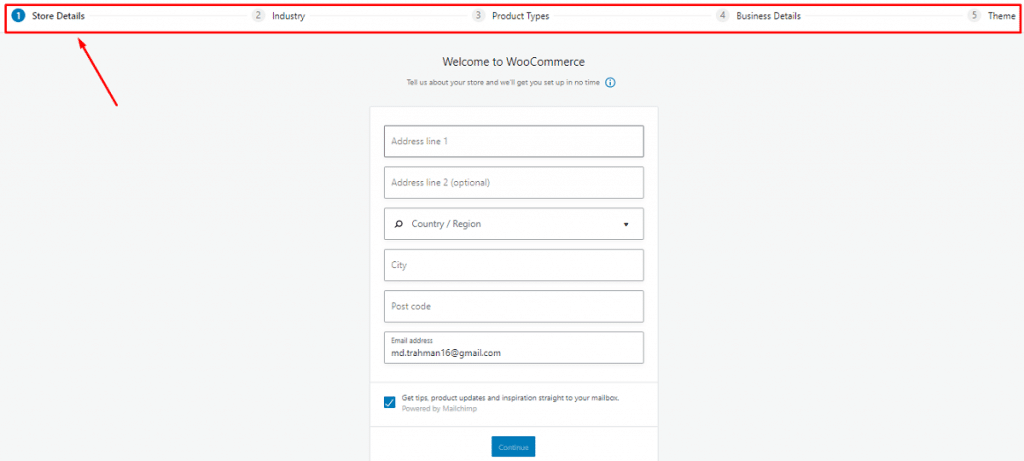Image resolution: width=1024 pixels, height=461 pixels.
Task: Open the Business Details step label
Action: [769, 16]
